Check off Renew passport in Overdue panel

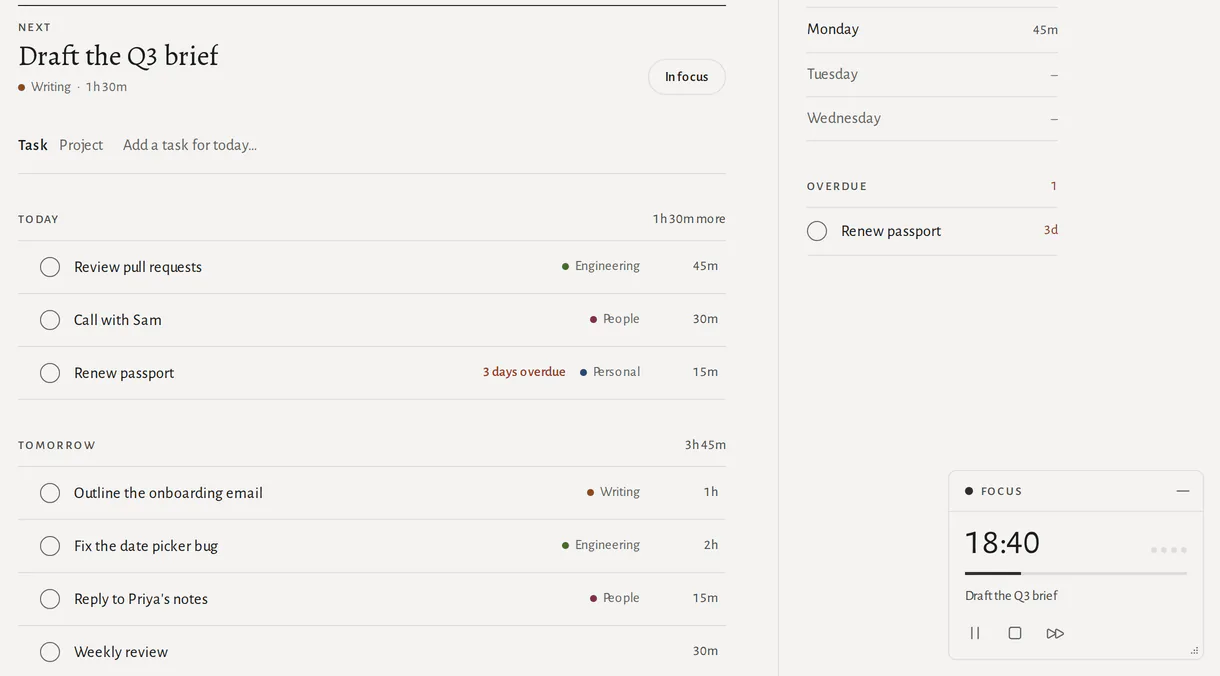click(817, 231)
